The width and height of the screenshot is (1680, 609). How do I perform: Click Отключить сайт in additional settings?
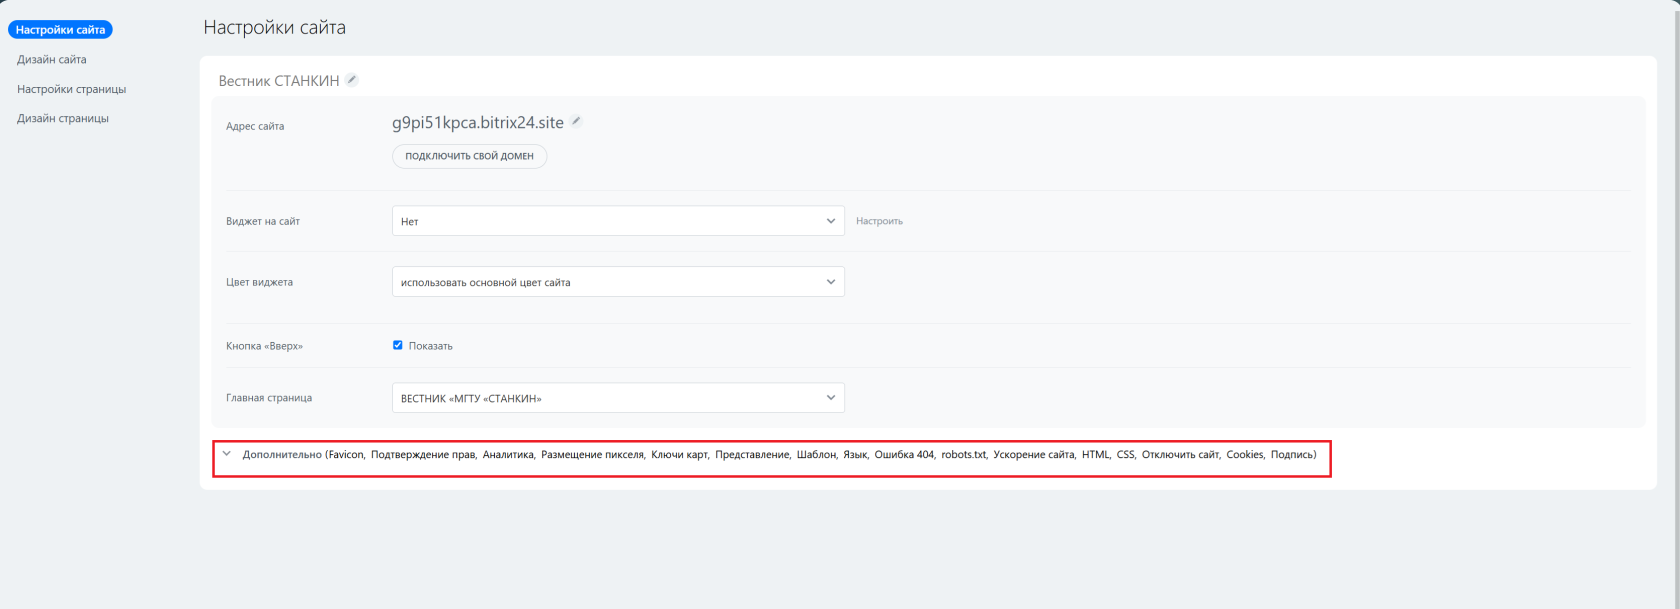pos(1180,454)
